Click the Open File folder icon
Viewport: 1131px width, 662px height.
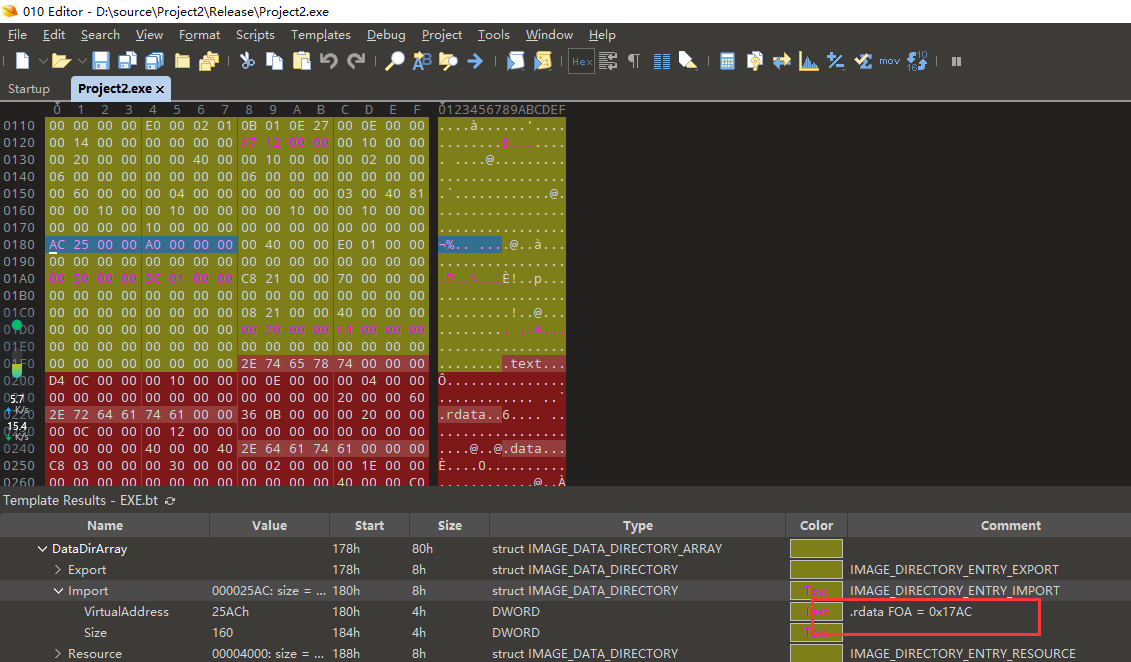(x=61, y=61)
